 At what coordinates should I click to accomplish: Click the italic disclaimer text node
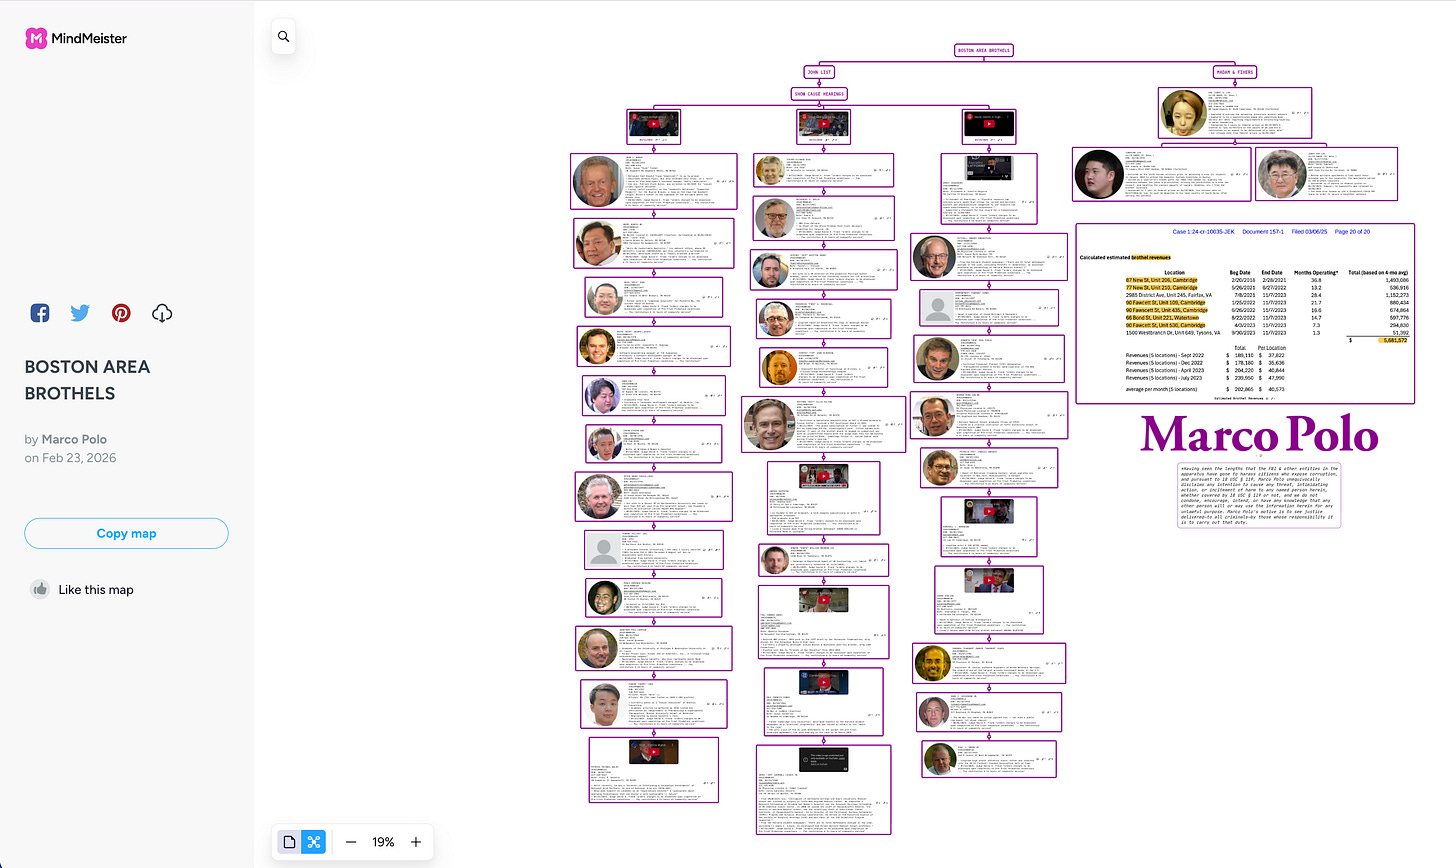1259,495
